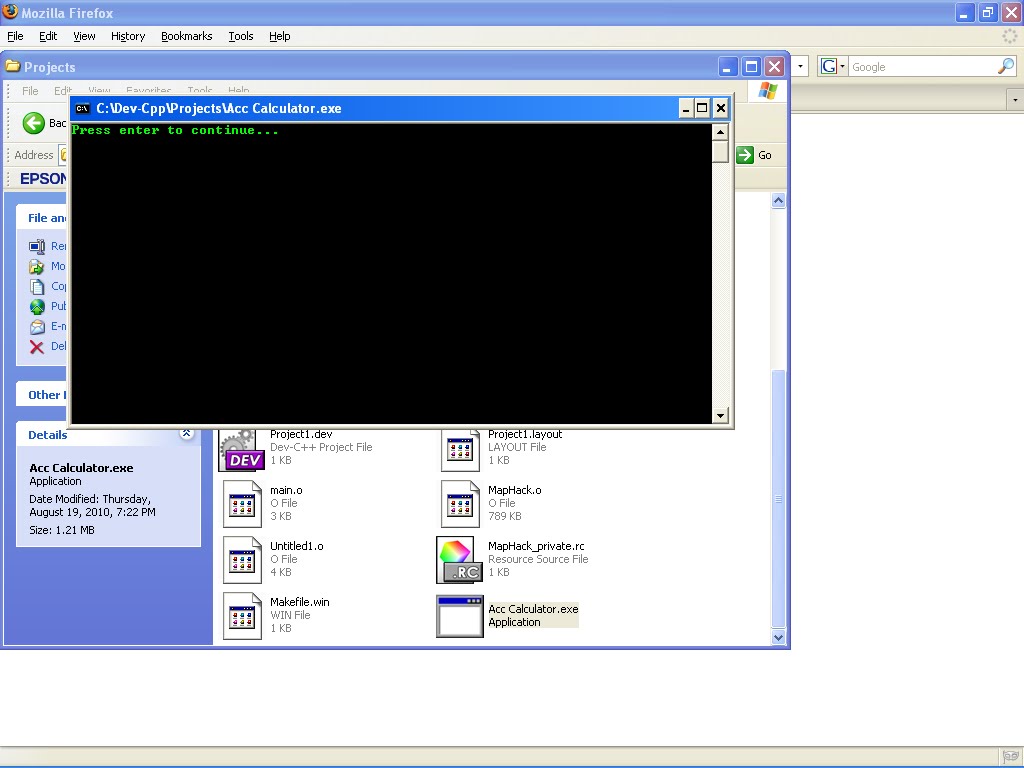Click the Back arrow in Projects window
The height and width of the screenshot is (768, 1024).
coord(33,123)
